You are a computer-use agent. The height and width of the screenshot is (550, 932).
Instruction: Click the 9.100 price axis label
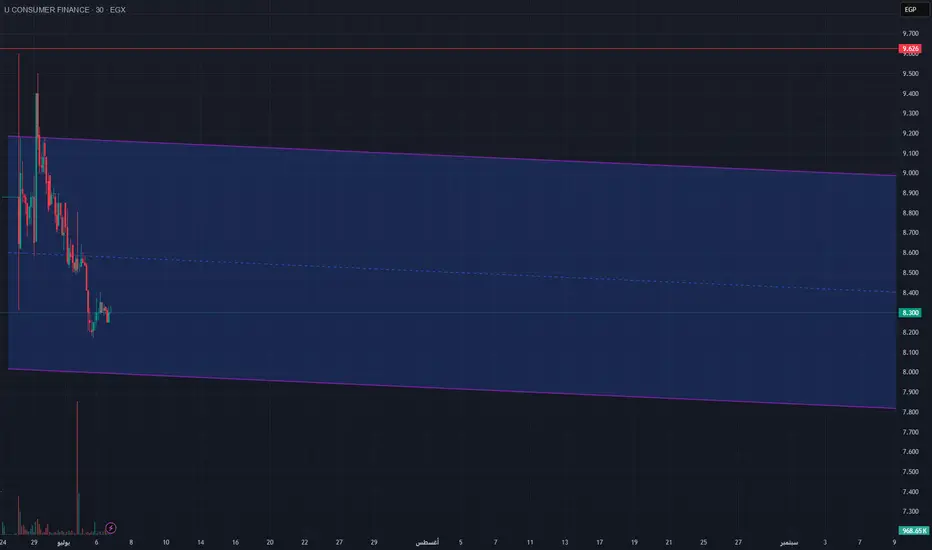910,153
